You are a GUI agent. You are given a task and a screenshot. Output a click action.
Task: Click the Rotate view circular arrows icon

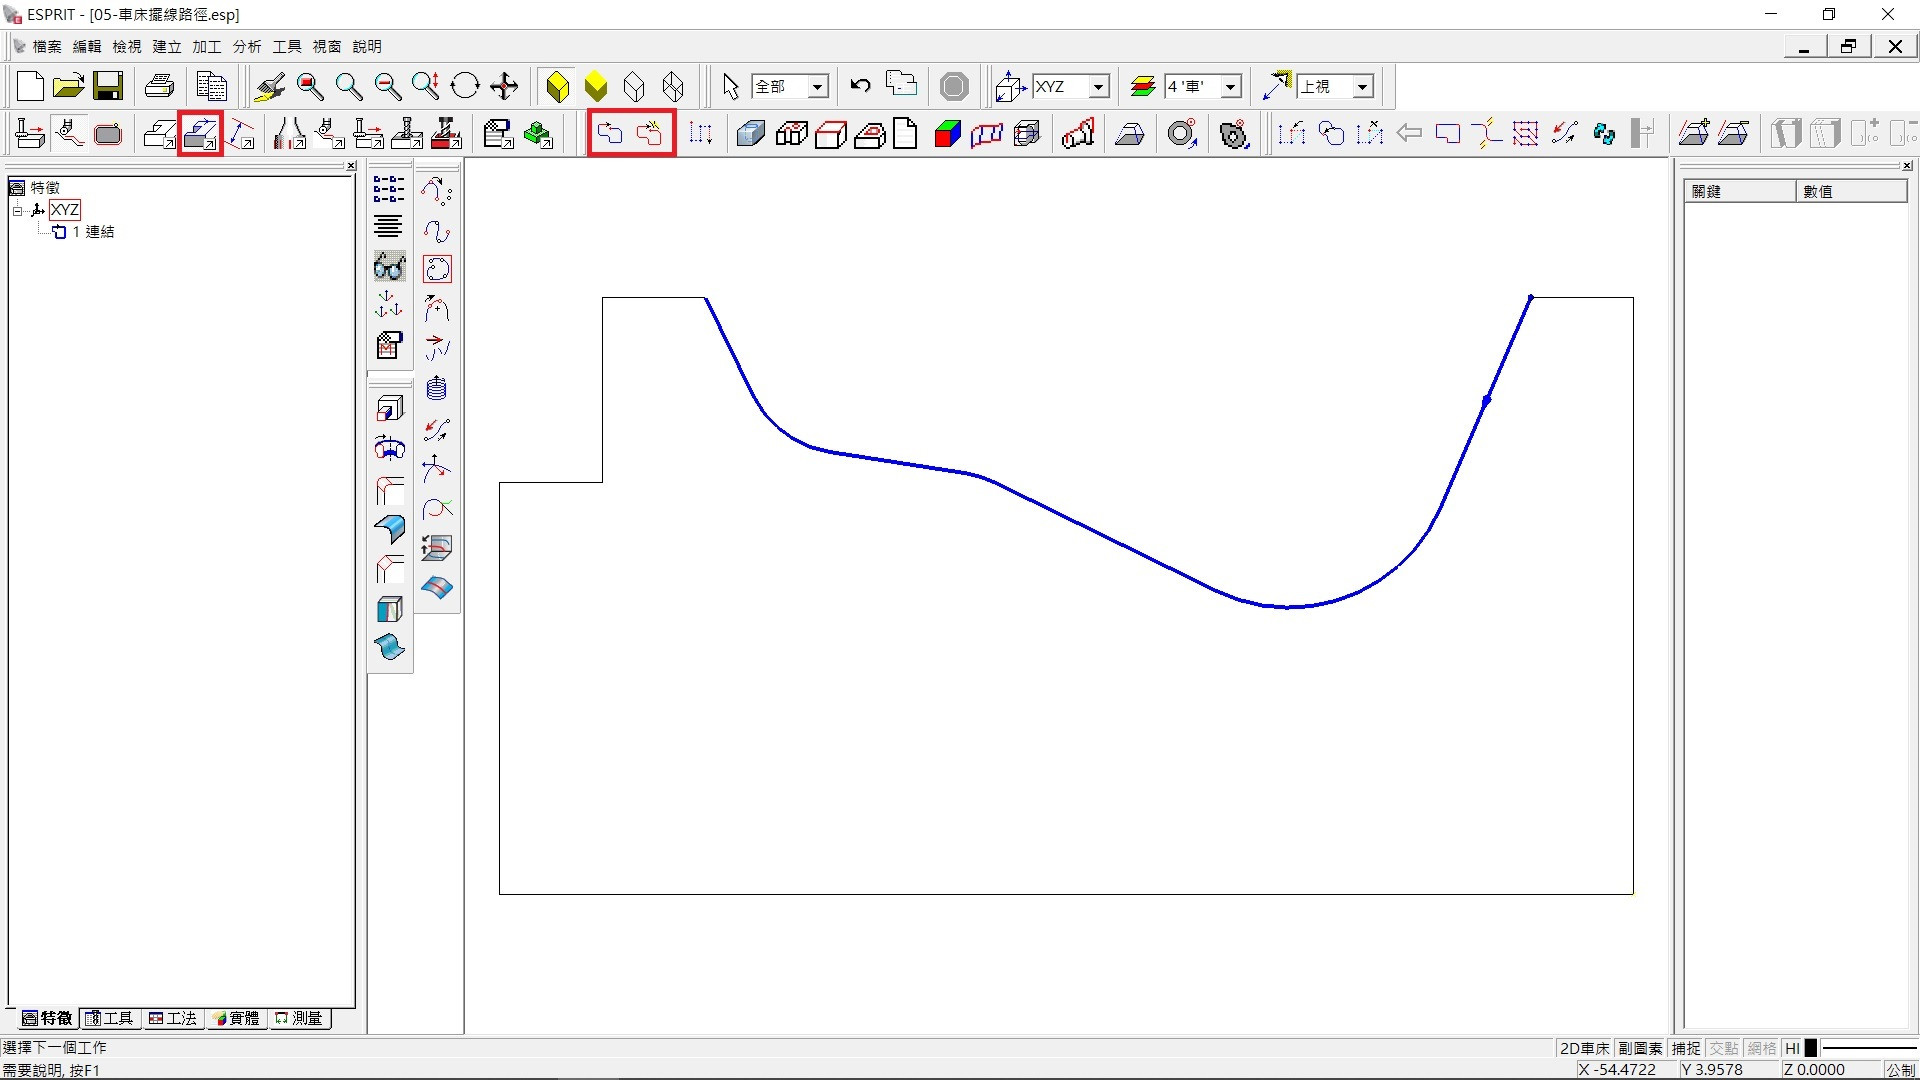465,86
